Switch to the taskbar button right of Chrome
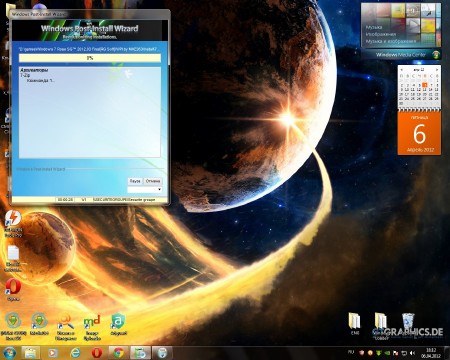Image resolution: width=450 pixels, height=360 pixels. 140,353
